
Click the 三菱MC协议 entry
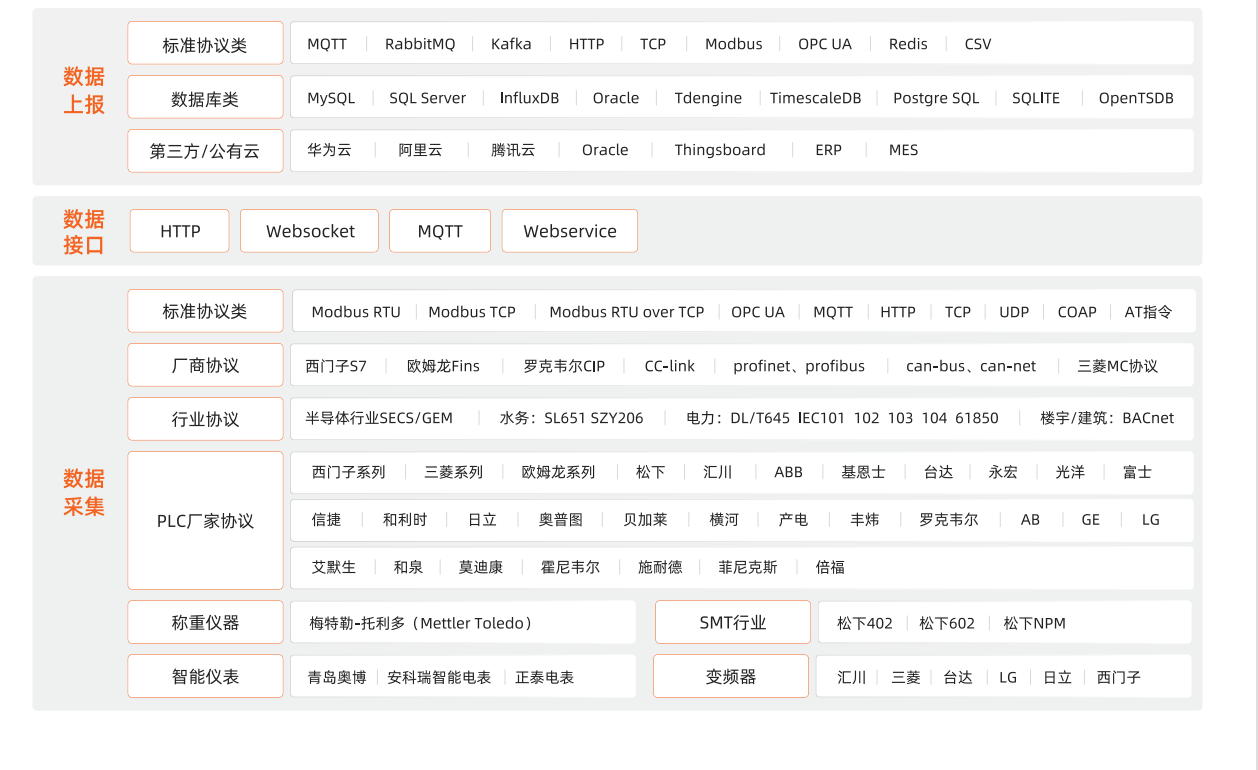pos(1117,366)
